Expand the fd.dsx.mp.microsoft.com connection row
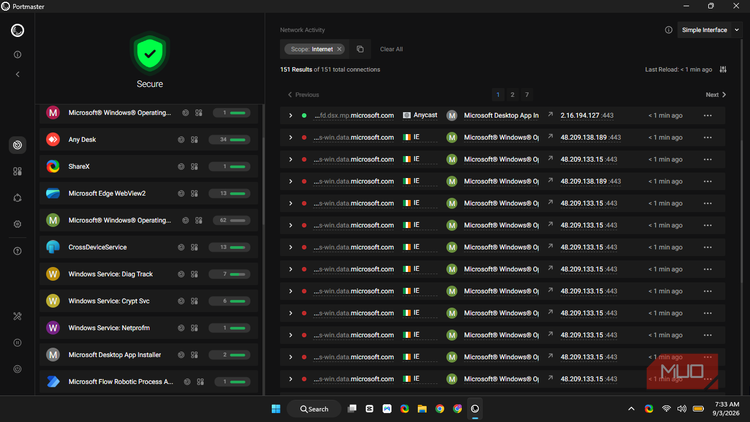Screen dimensions: 750x422 pos(290,115)
